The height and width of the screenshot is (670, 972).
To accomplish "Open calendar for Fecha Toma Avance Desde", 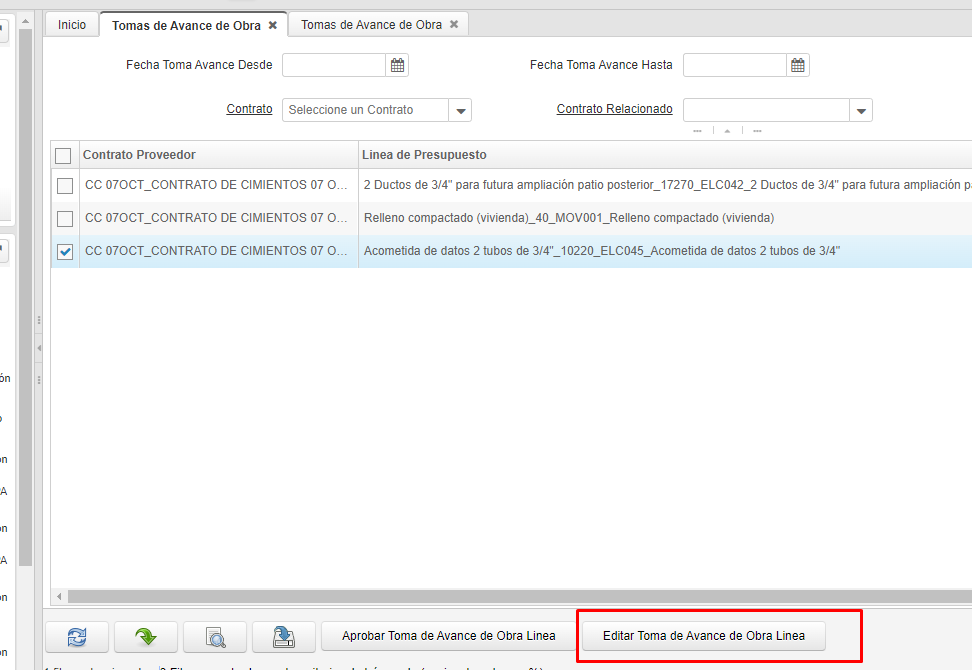I will 397,65.
